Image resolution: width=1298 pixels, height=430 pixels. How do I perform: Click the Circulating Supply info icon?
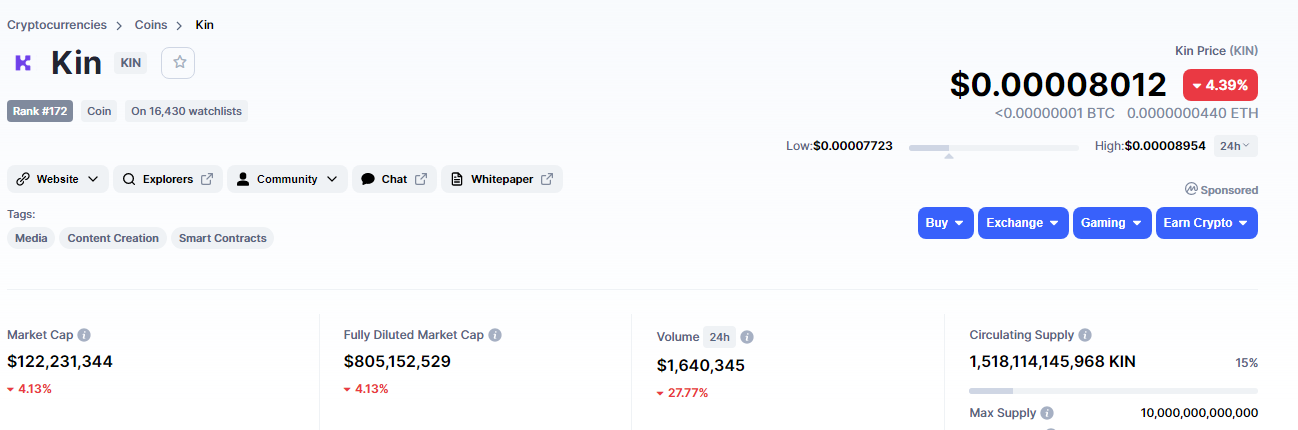click(1085, 335)
